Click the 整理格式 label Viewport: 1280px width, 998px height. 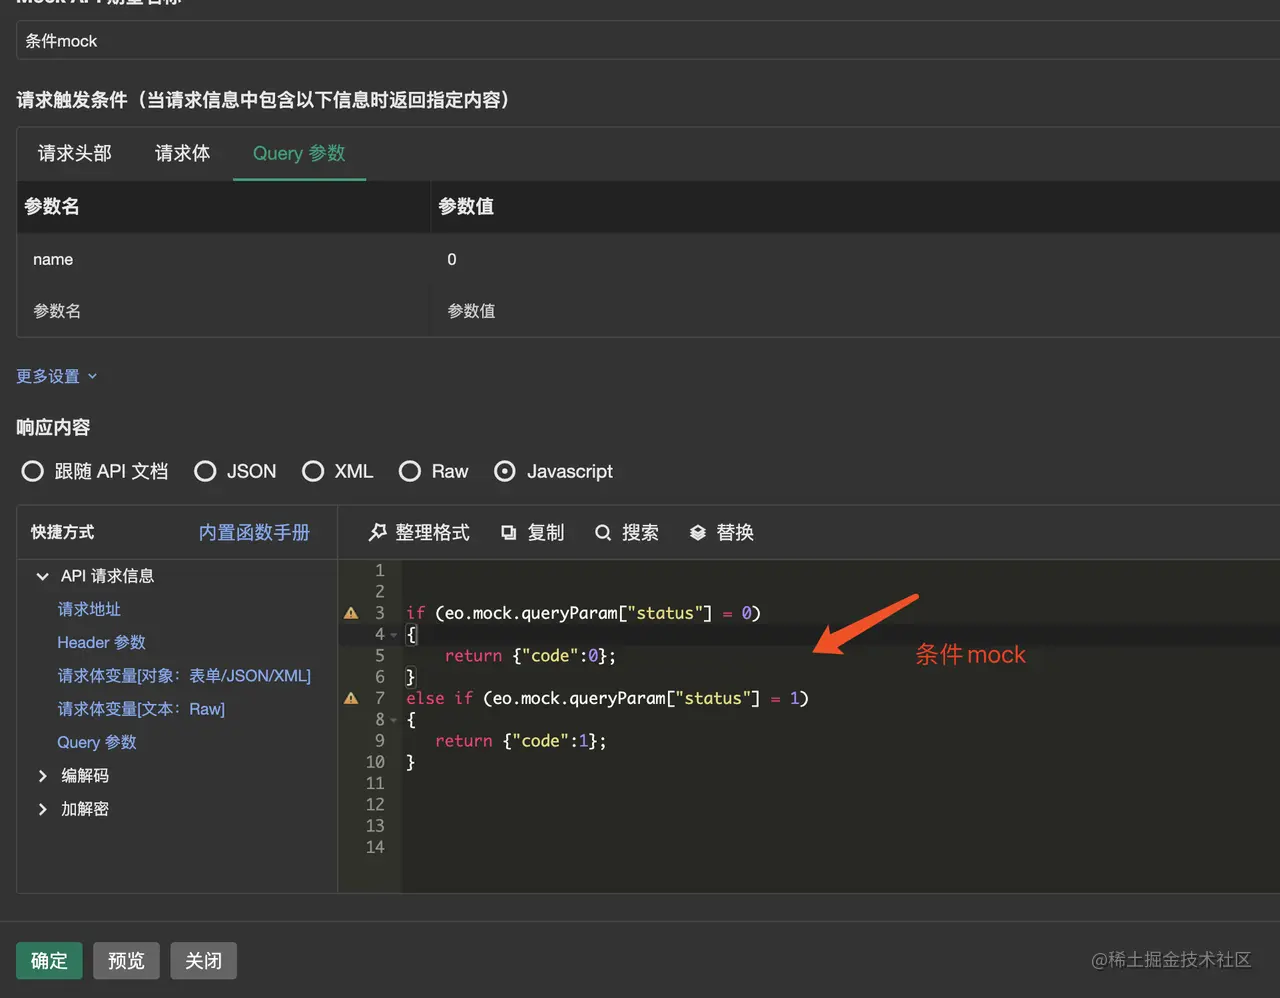(432, 533)
